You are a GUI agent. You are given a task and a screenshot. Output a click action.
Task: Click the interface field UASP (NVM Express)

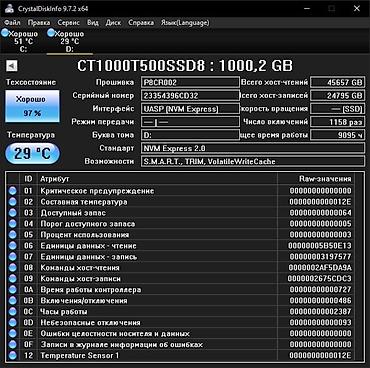pyautogui.click(x=190, y=109)
